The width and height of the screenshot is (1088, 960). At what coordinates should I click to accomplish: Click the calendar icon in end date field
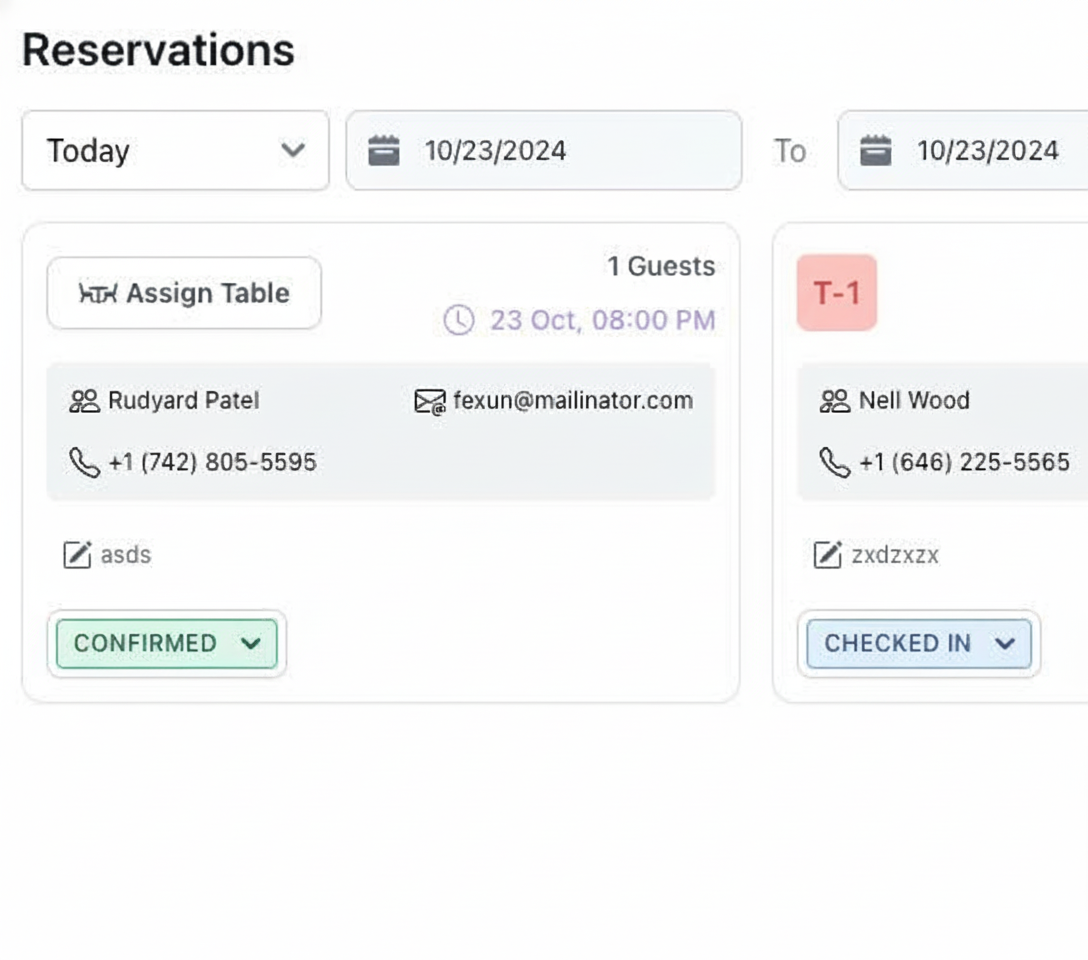(x=876, y=151)
